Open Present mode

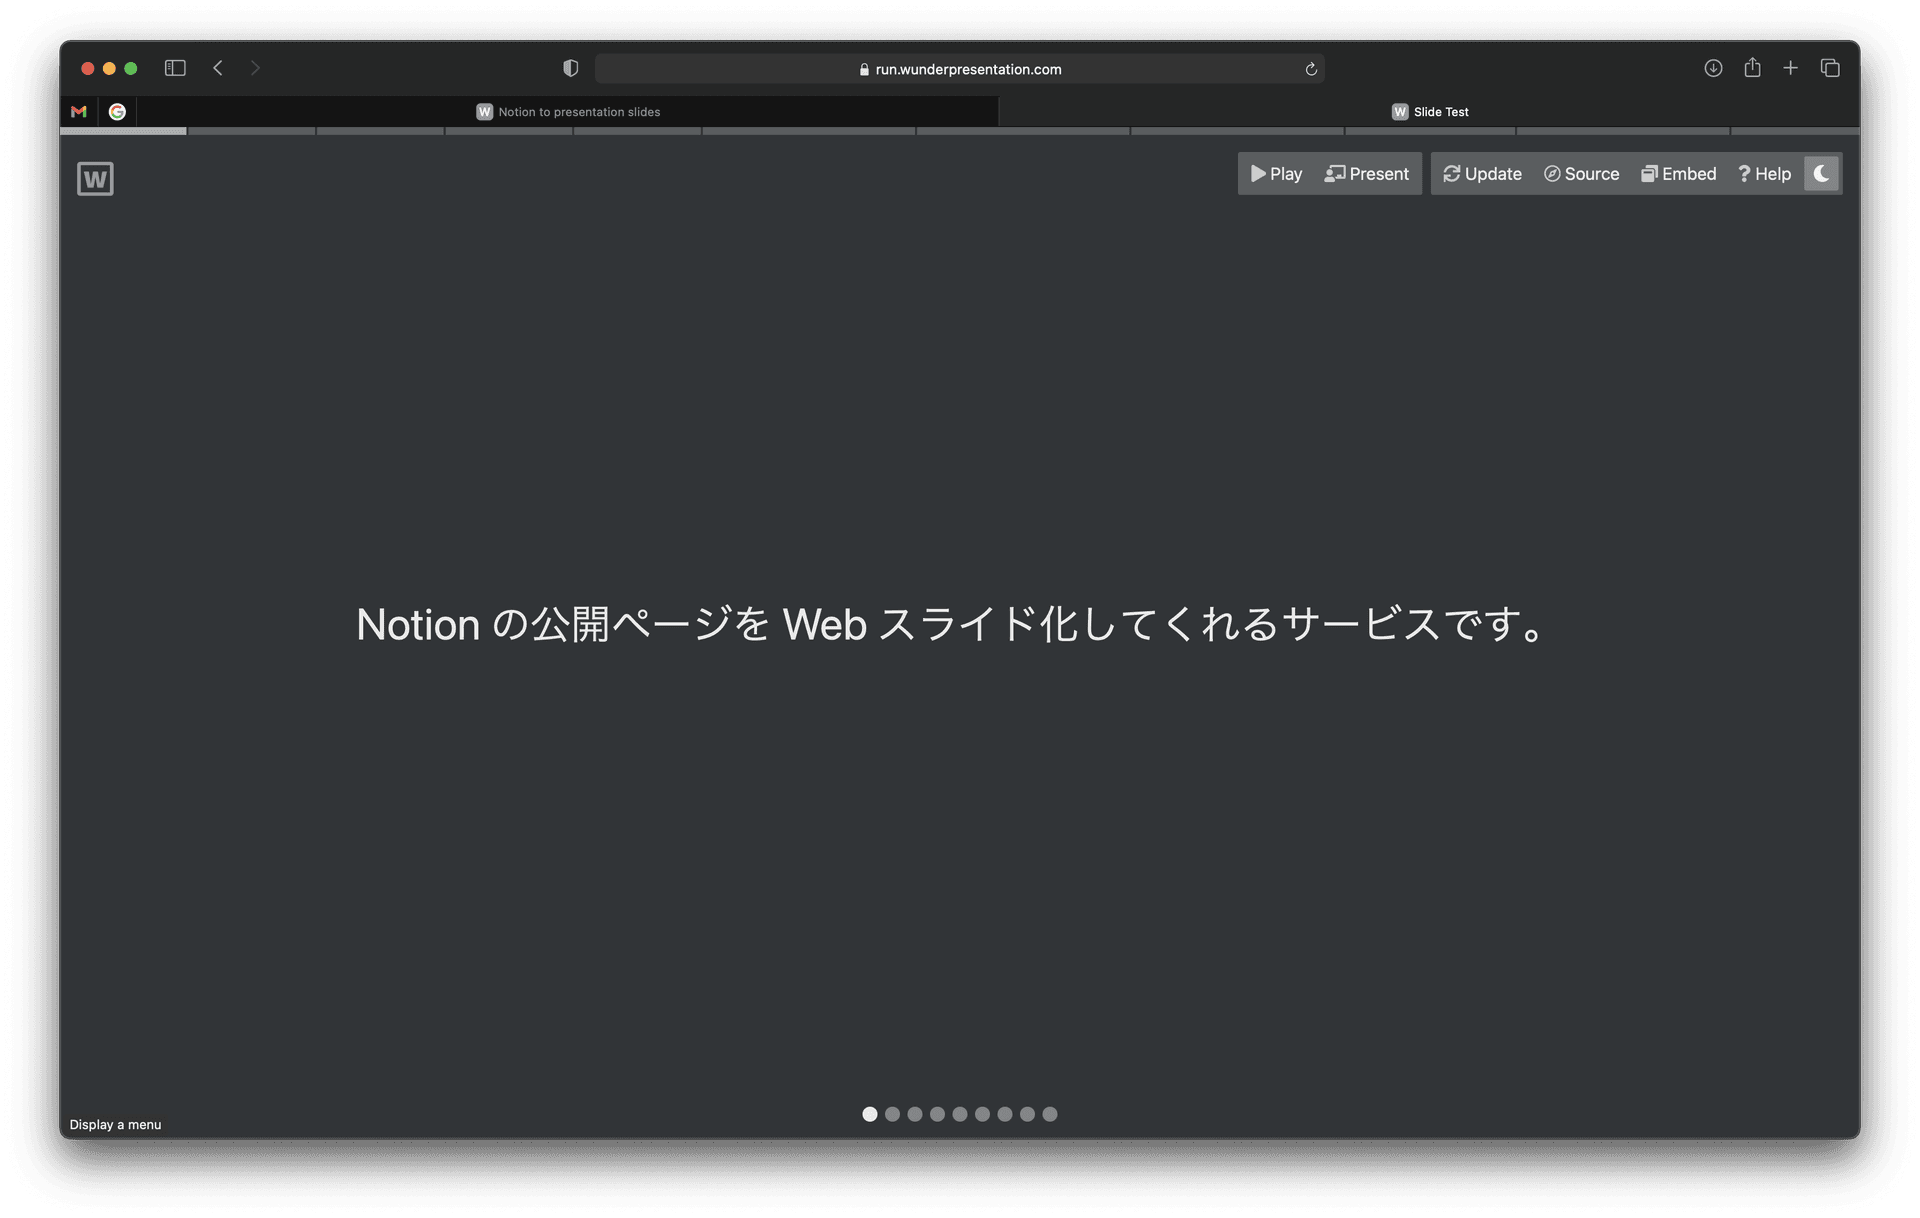(x=1366, y=174)
